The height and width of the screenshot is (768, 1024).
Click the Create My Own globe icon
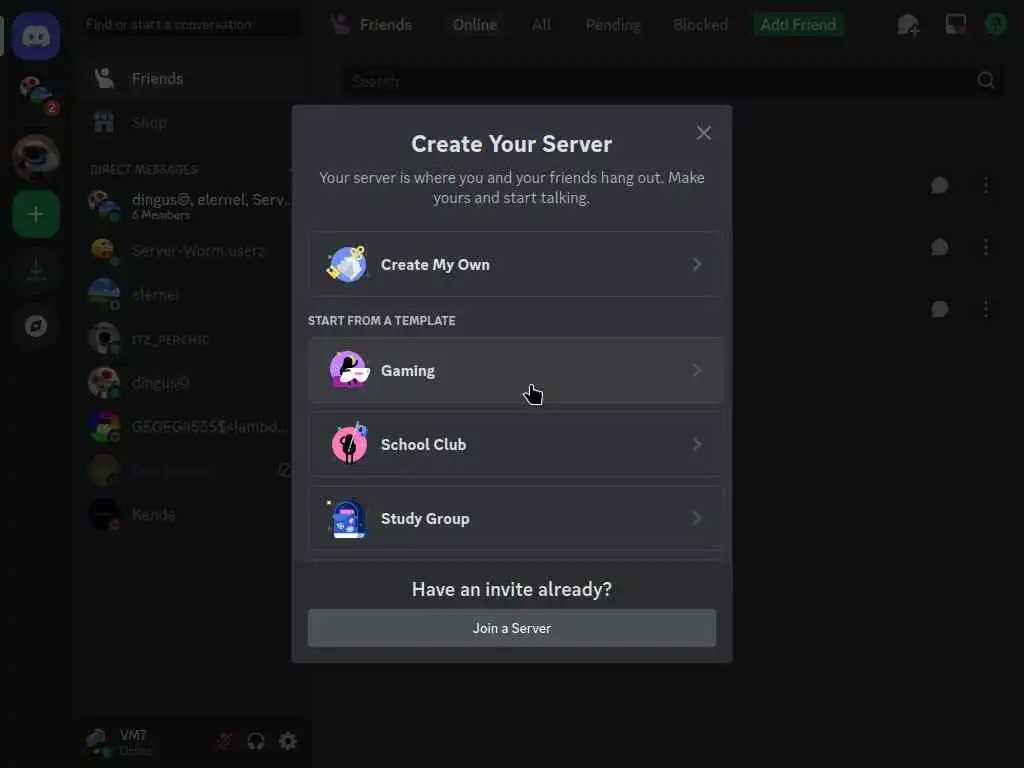click(x=347, y=264)
